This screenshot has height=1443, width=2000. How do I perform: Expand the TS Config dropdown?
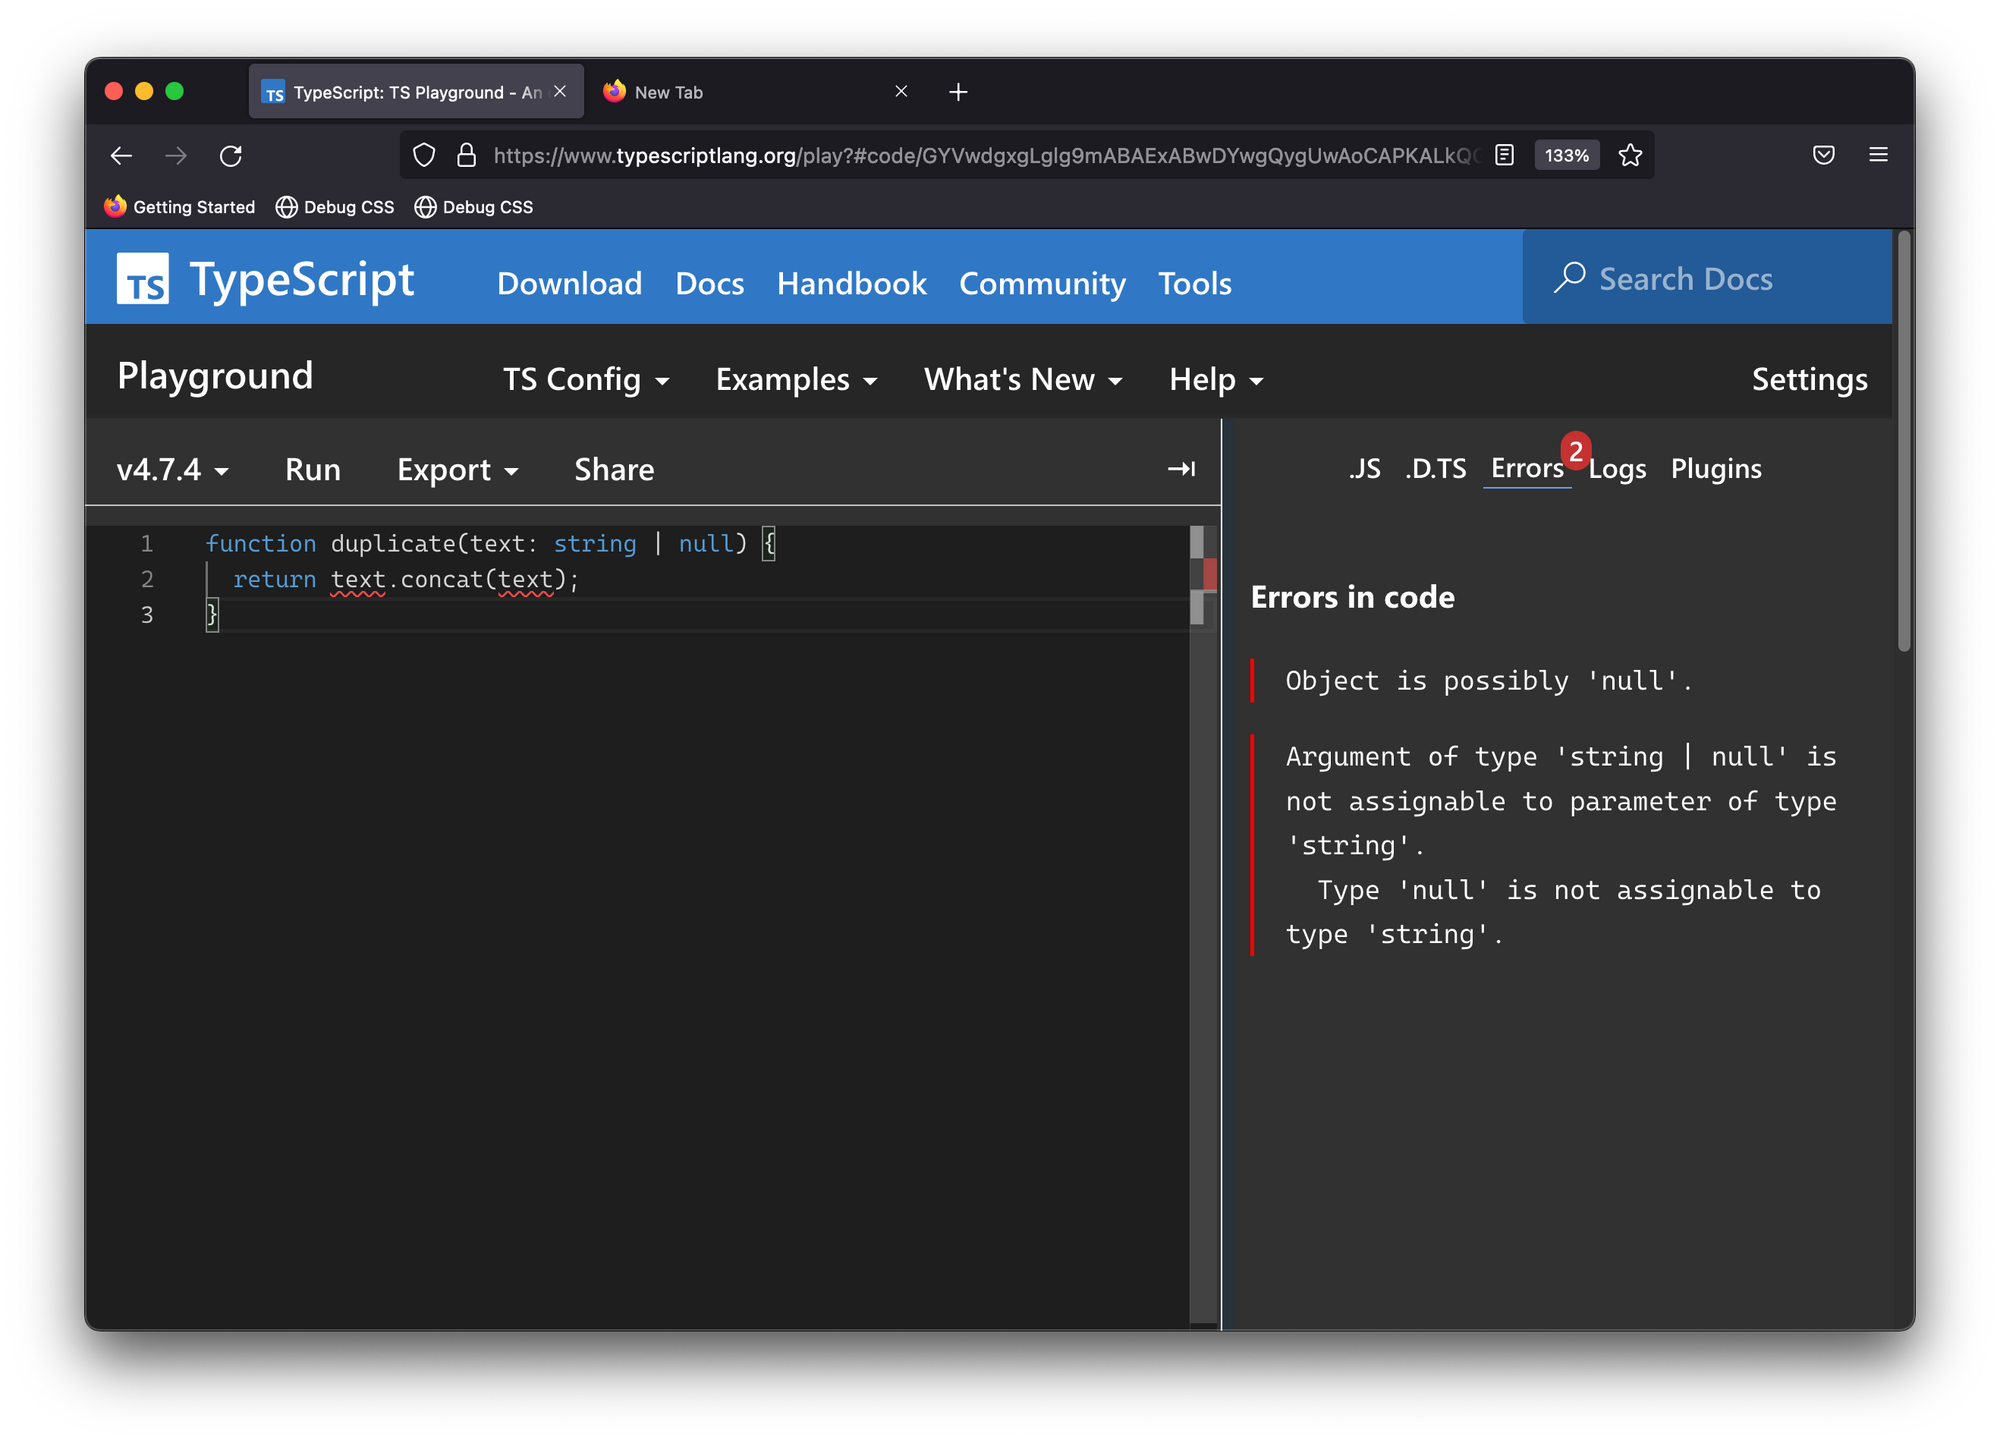click(582, 377)
